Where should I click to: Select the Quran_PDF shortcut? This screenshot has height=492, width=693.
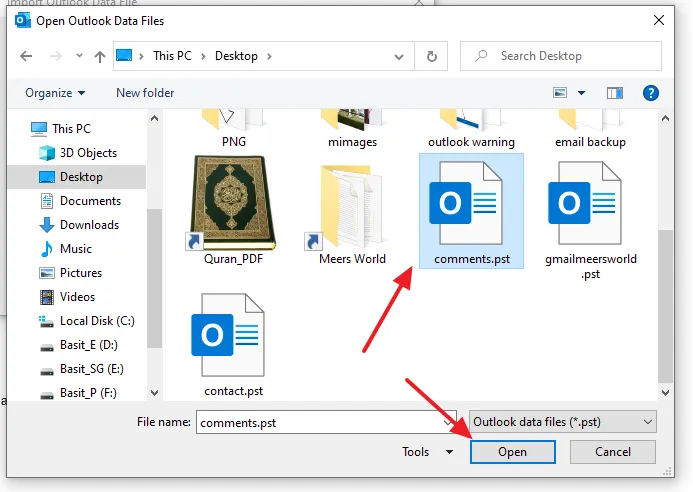click(x=233, y=210)
